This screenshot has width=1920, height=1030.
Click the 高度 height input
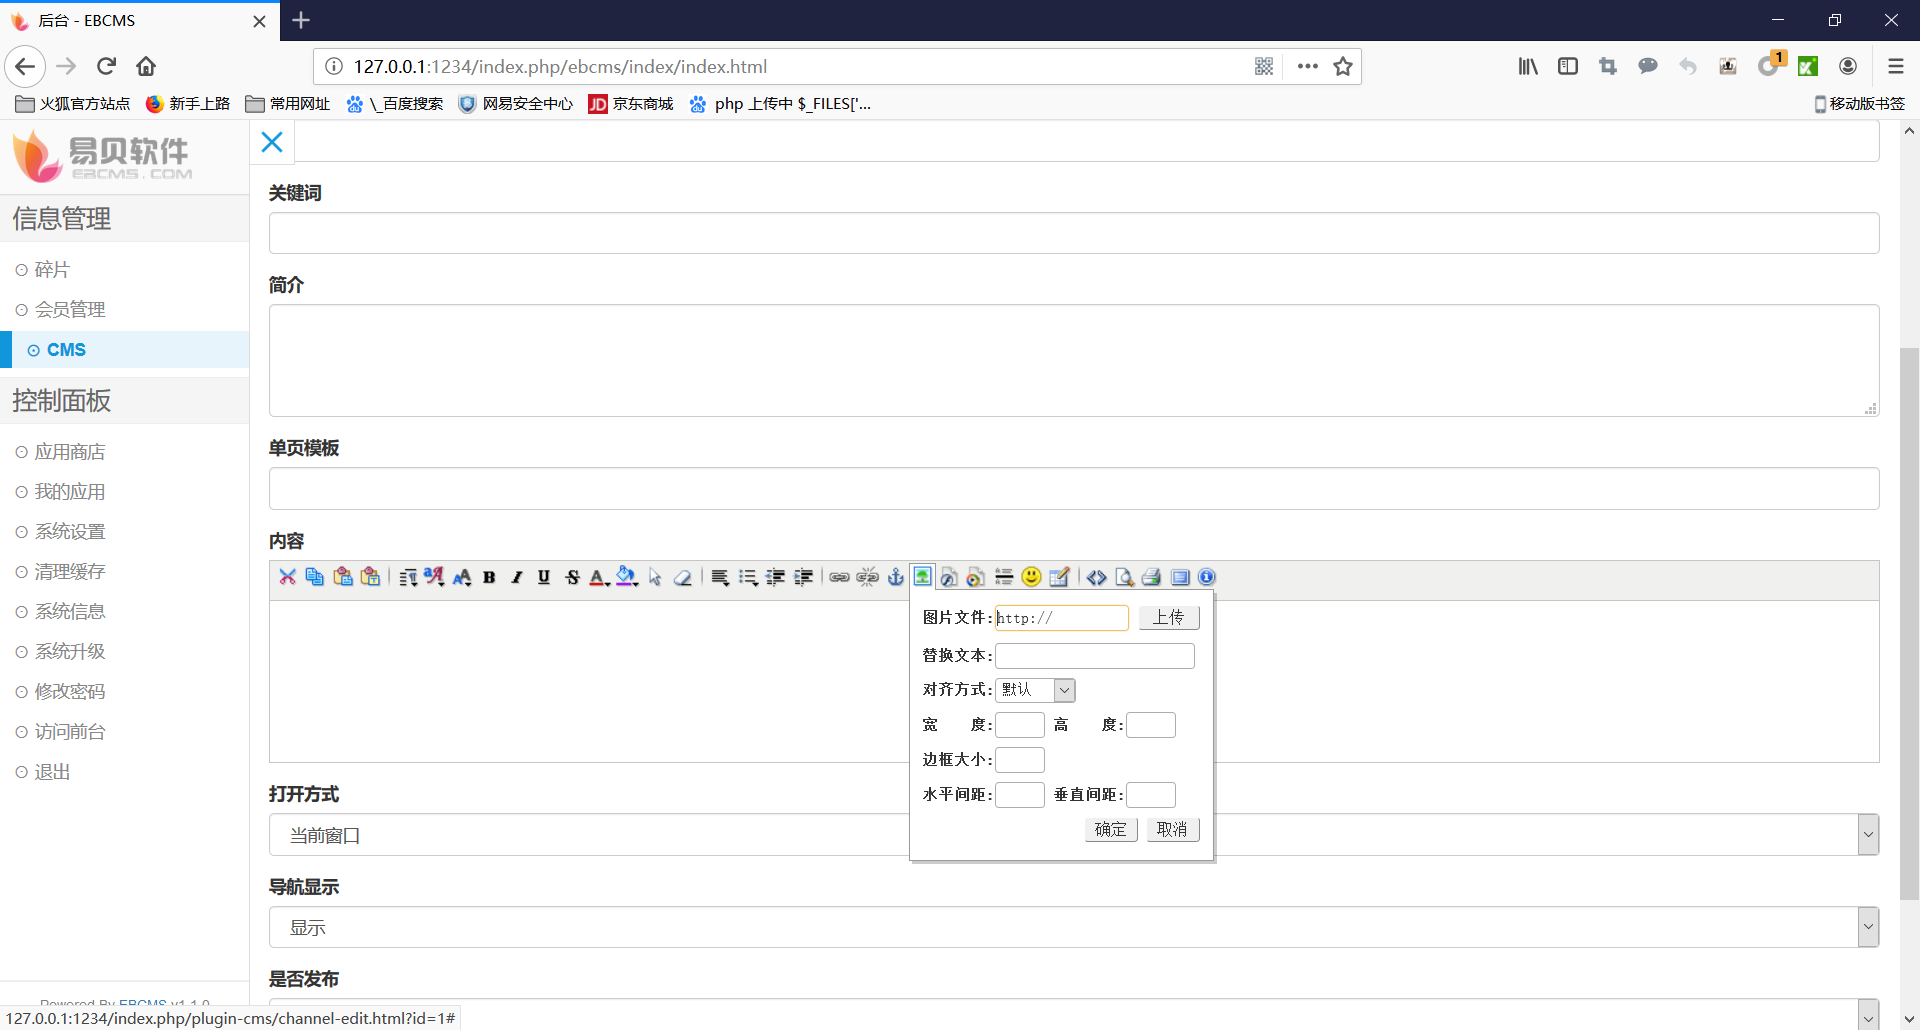[1151, 725]
